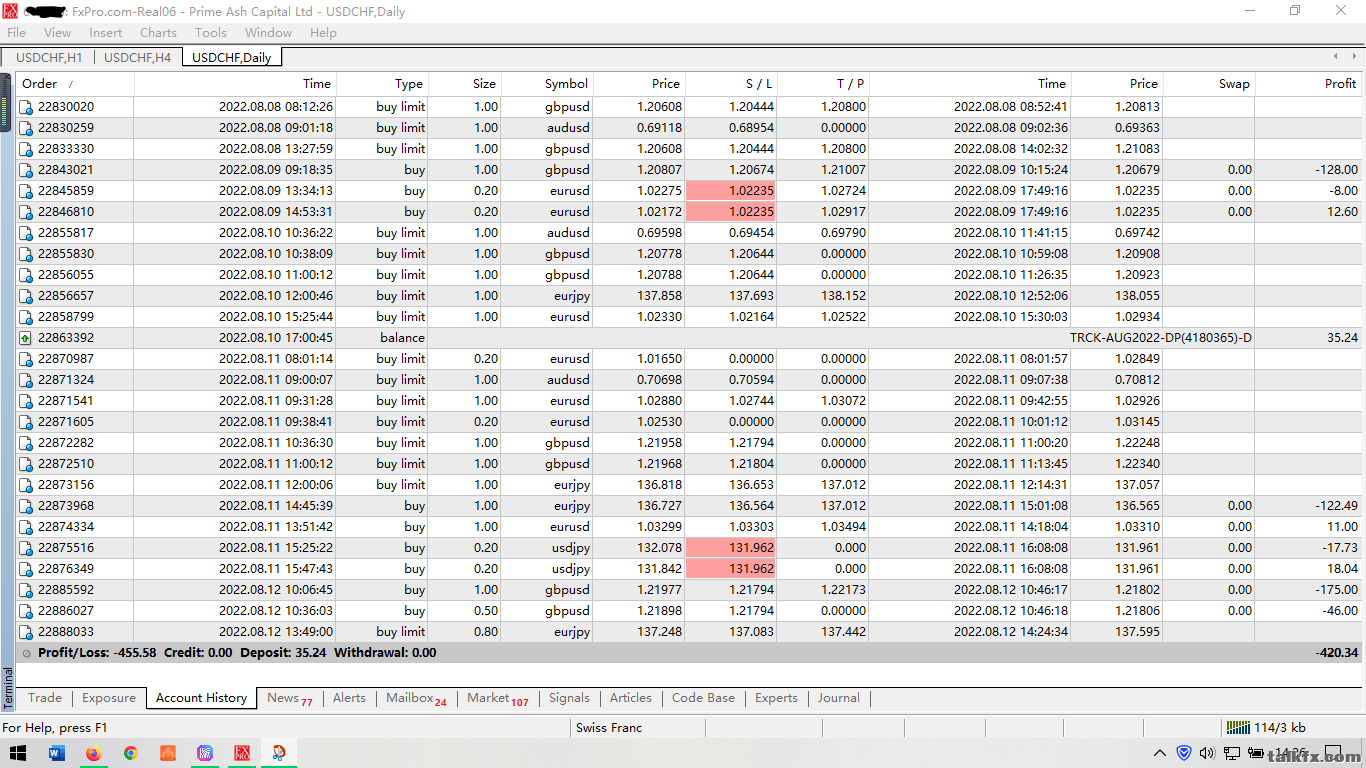Open the File menu
Viewport: 1366px width, 768px height.
pos(17,33)
